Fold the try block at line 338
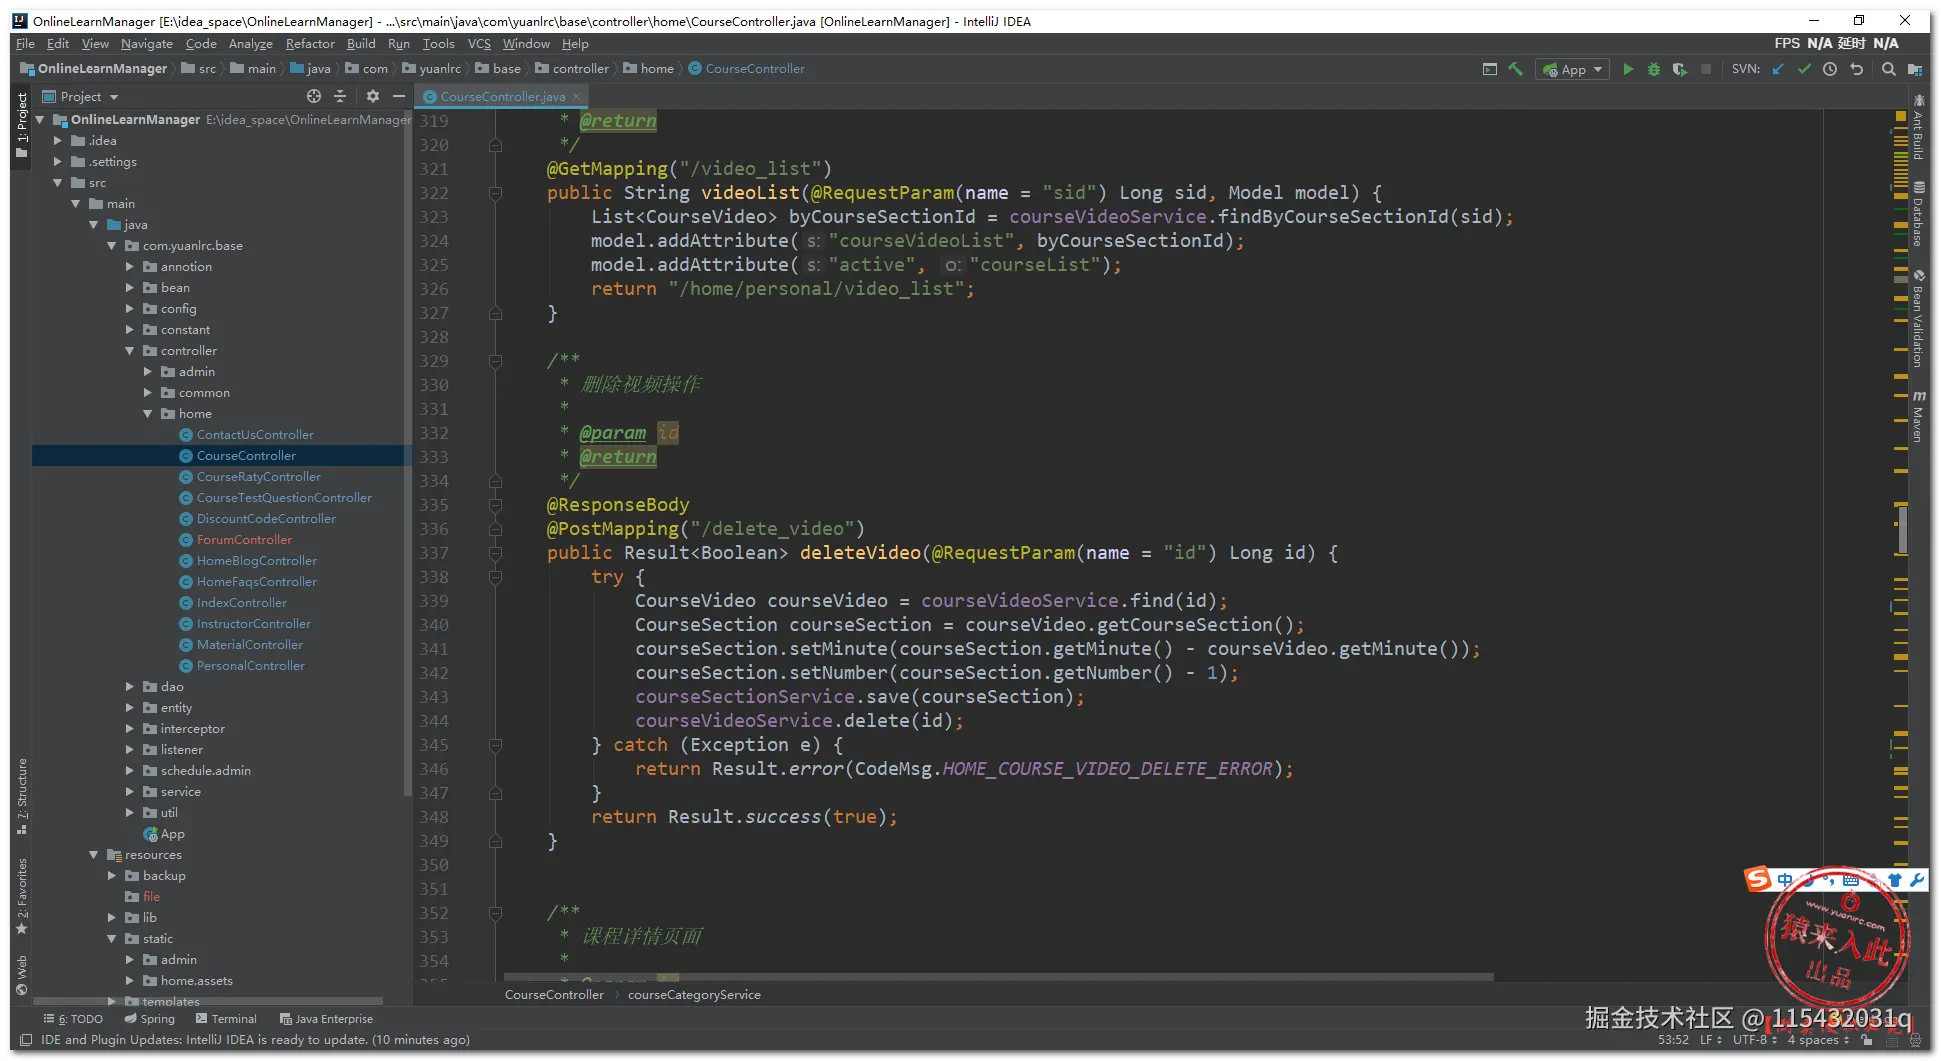1941x1061 pixels. coord(495,577)
